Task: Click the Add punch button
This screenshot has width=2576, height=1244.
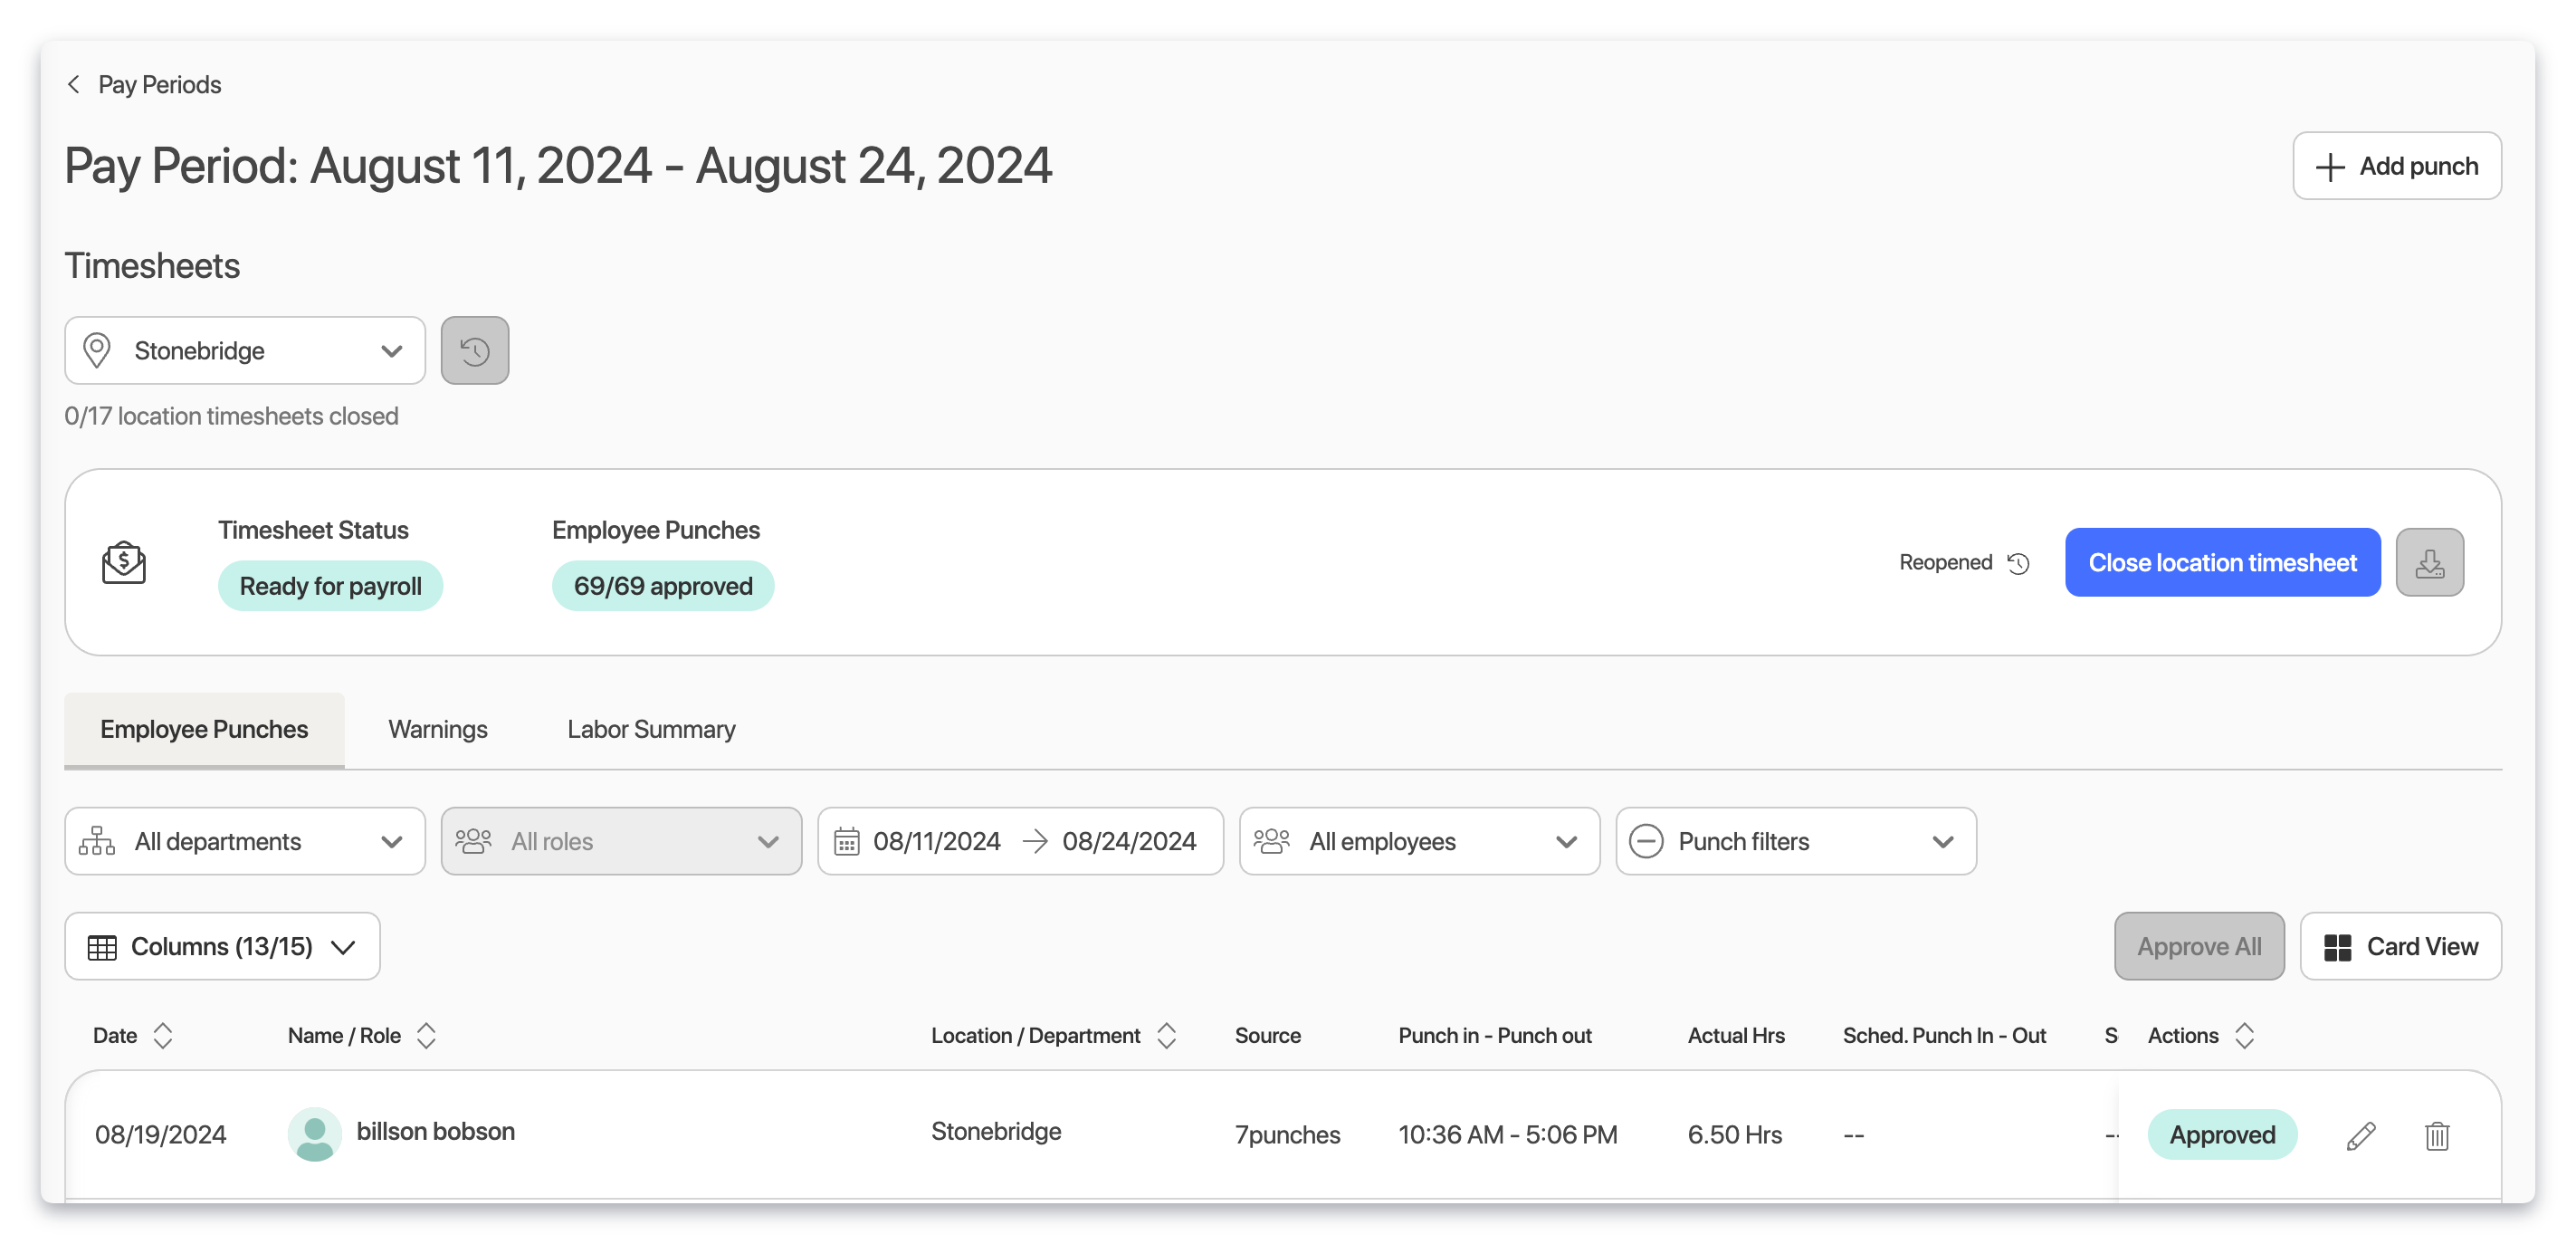Action: [2396, 166]
